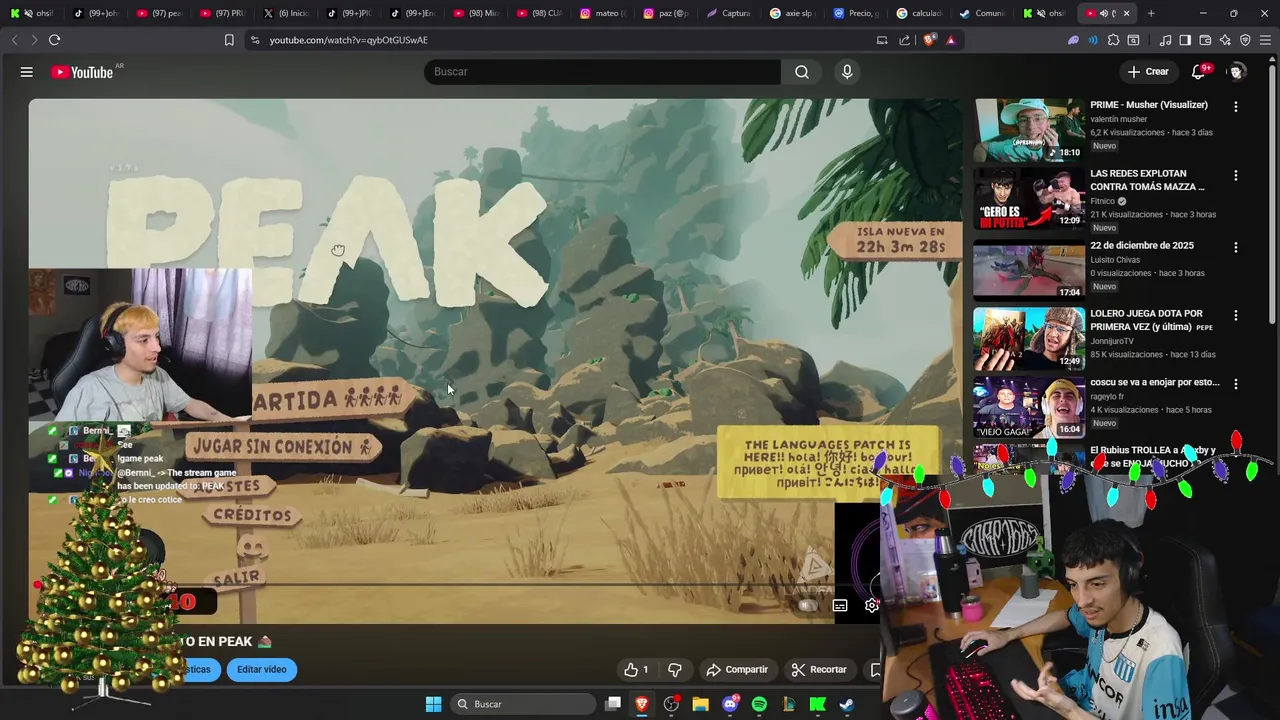Switch to the 'paz' Instagram tab
The height and width of the screenshot is (720, 1280).
[665, 13]
